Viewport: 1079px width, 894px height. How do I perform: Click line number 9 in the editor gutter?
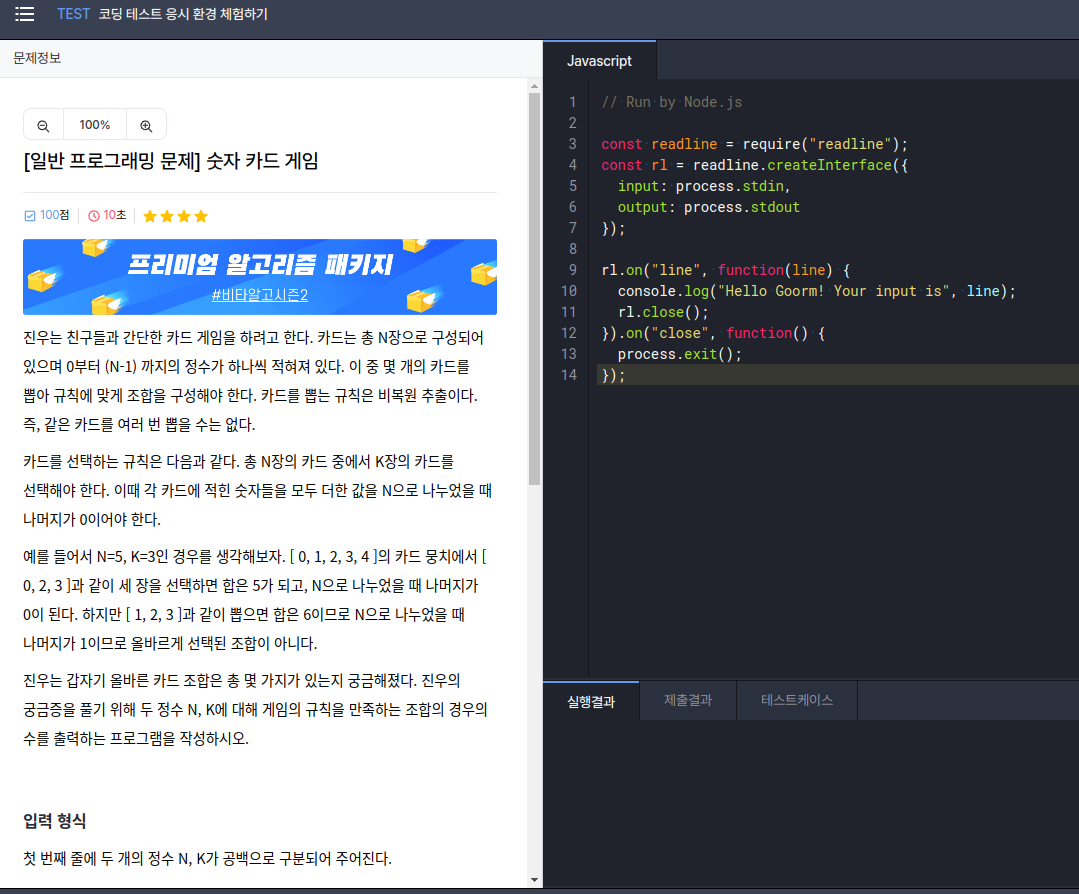573,270
